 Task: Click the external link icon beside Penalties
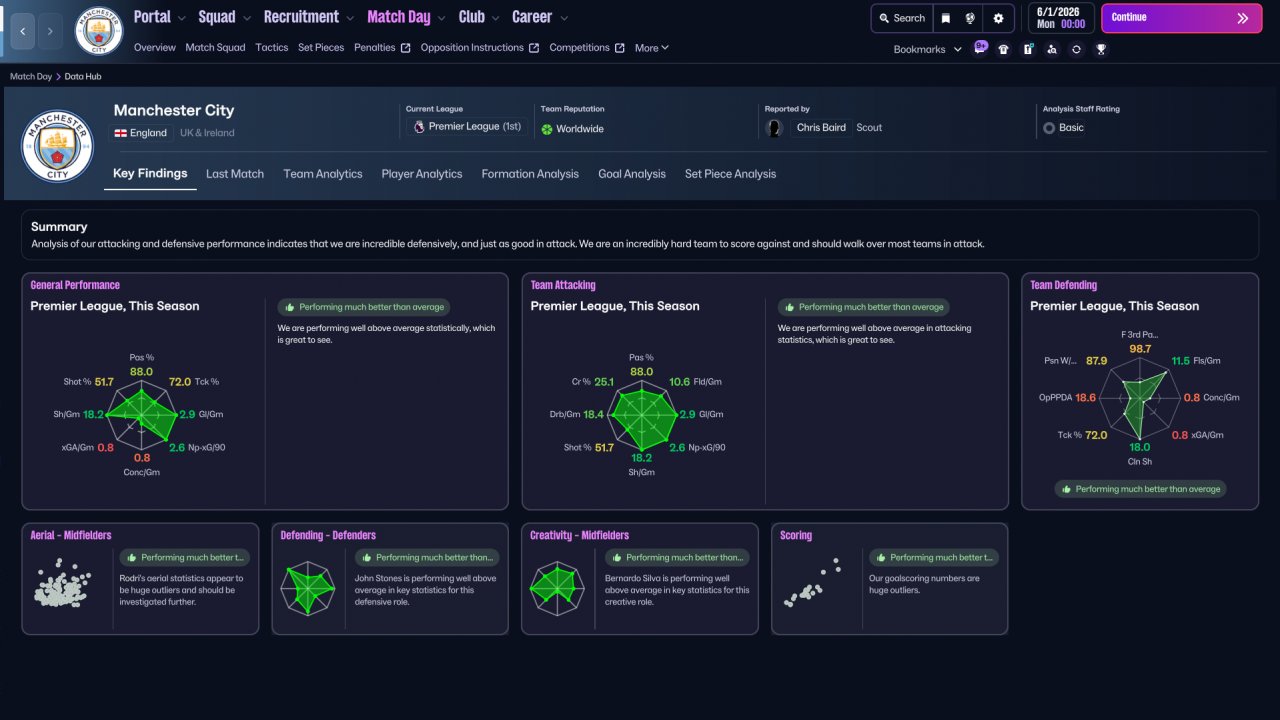coord(406,48)
